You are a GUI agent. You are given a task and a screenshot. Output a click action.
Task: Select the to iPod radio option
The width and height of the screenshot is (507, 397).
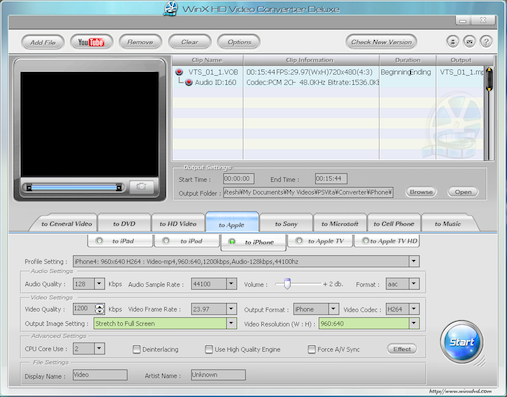(x=166, y=240)
